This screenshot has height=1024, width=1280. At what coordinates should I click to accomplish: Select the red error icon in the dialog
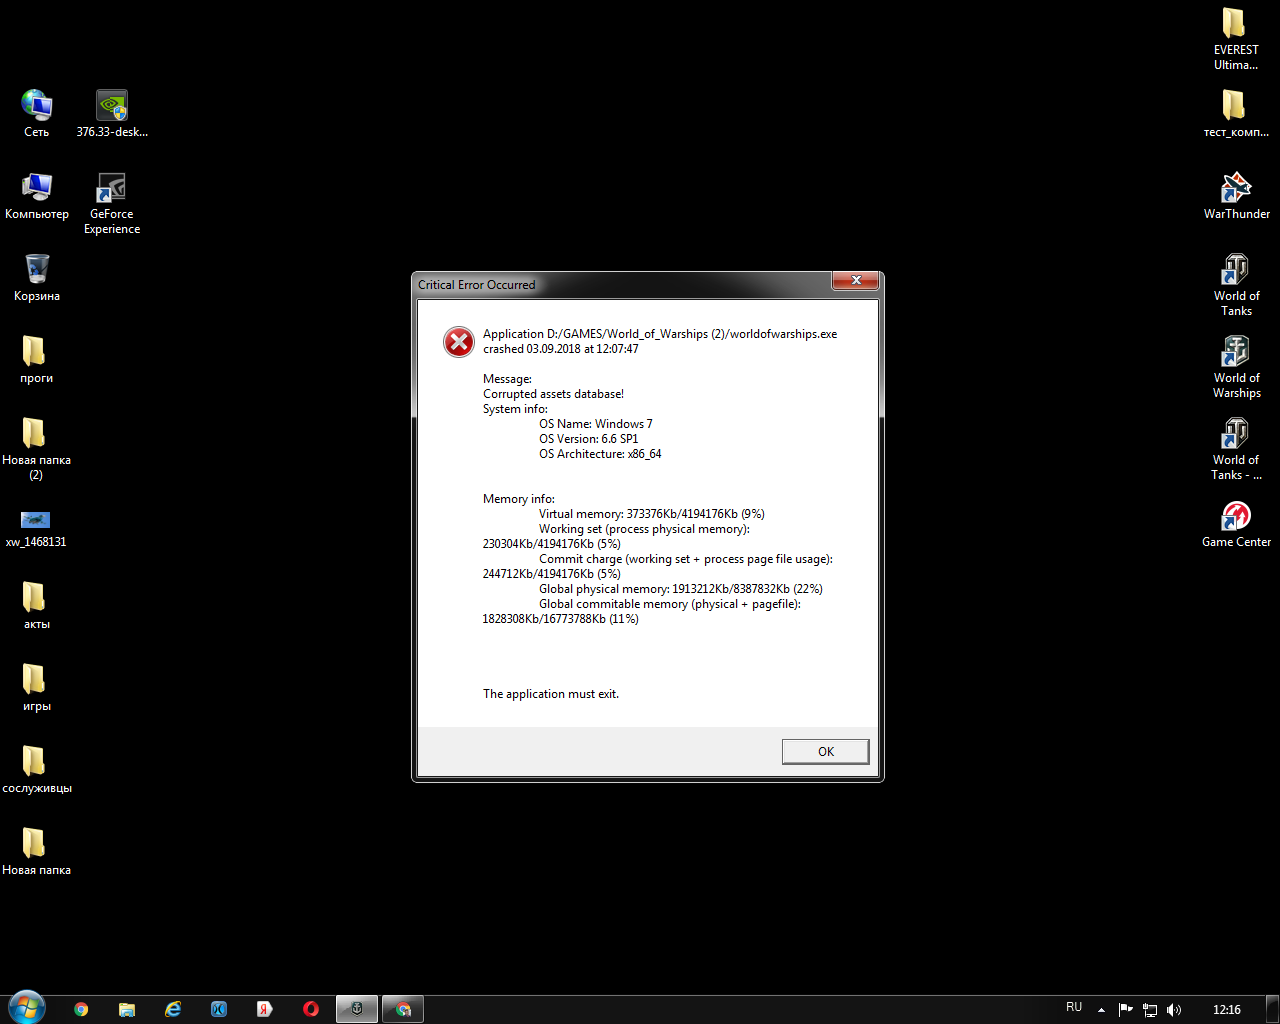click(x=459, y=342)
